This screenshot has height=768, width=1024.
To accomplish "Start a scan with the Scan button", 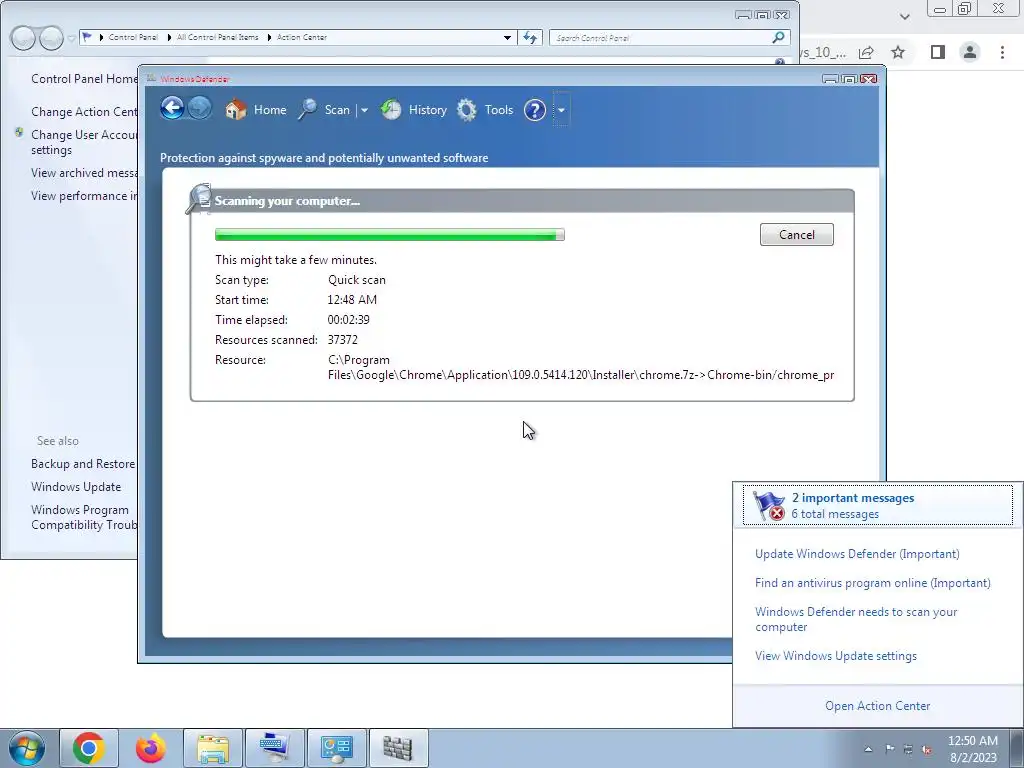I will point(325,110).
